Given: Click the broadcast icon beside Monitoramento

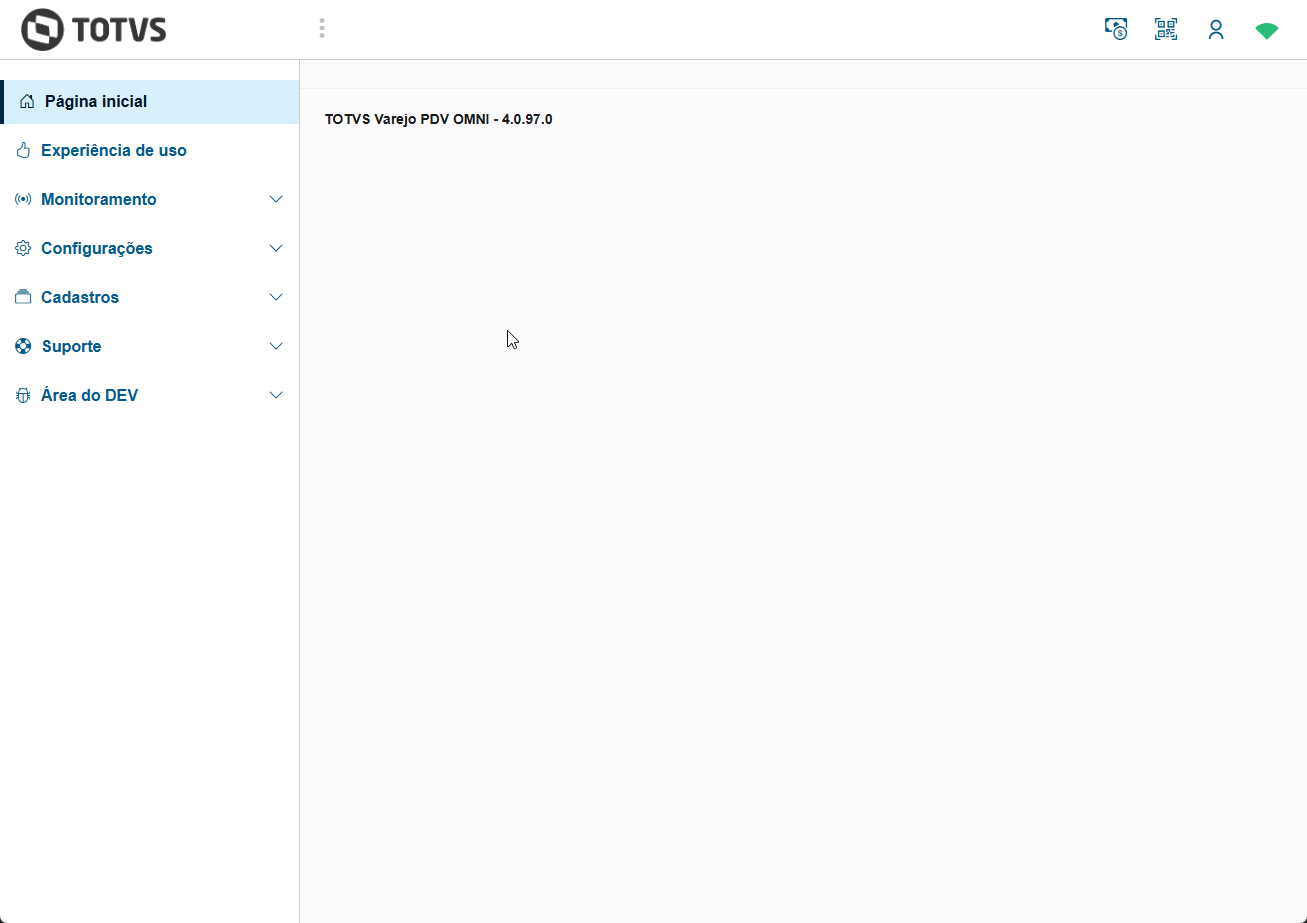Looking at the screenshot, I should (x=23, y=199).
